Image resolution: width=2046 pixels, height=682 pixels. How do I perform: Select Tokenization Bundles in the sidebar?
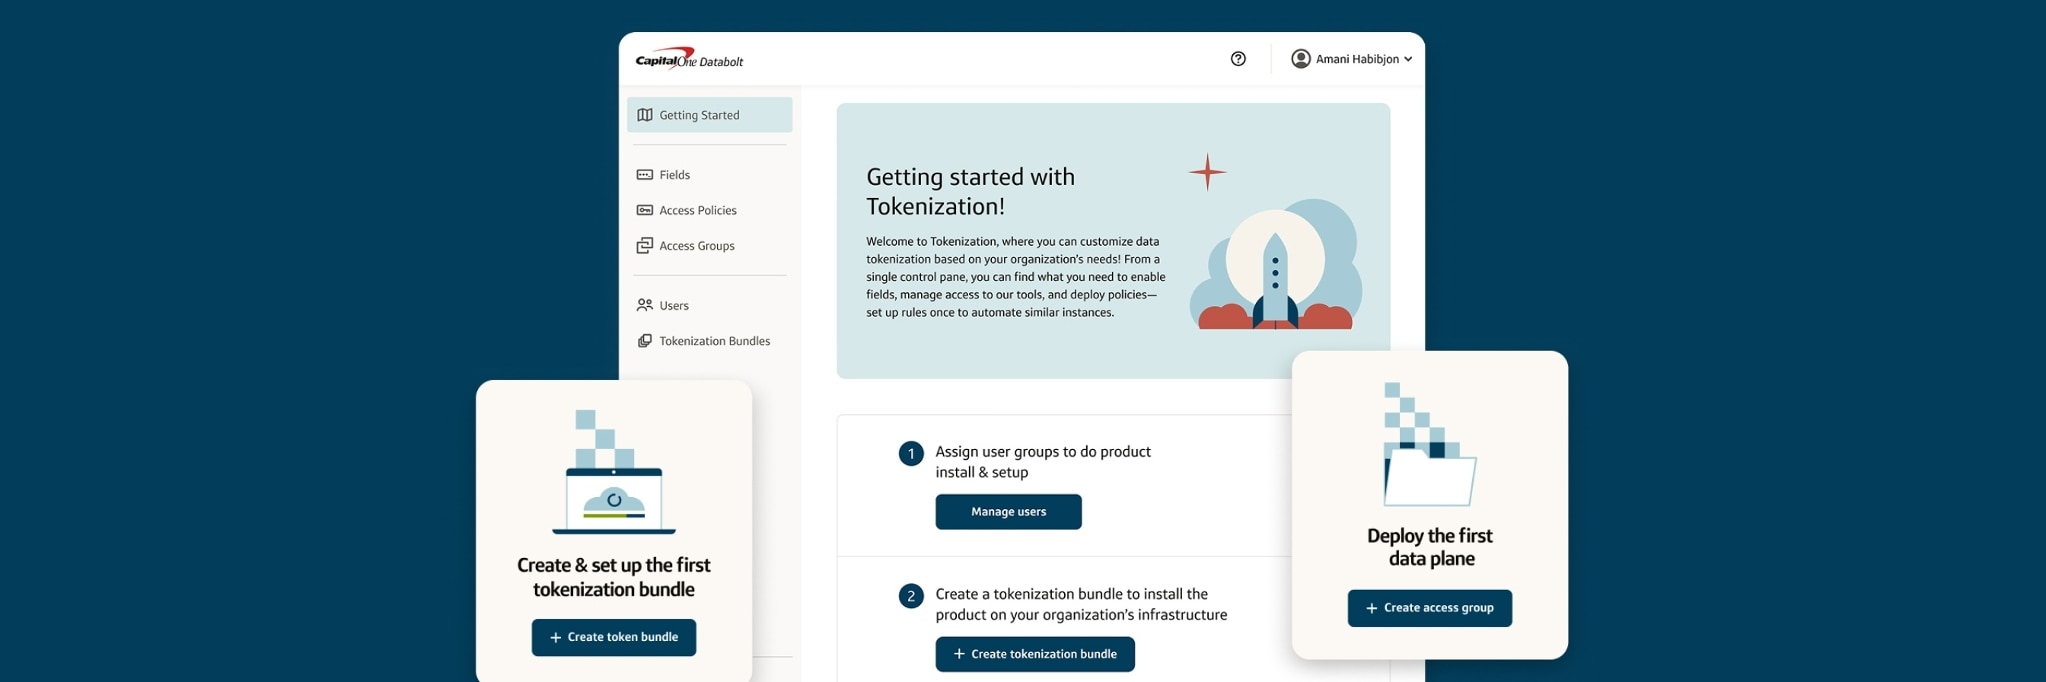pyautogui.click(x=714, y=341)
